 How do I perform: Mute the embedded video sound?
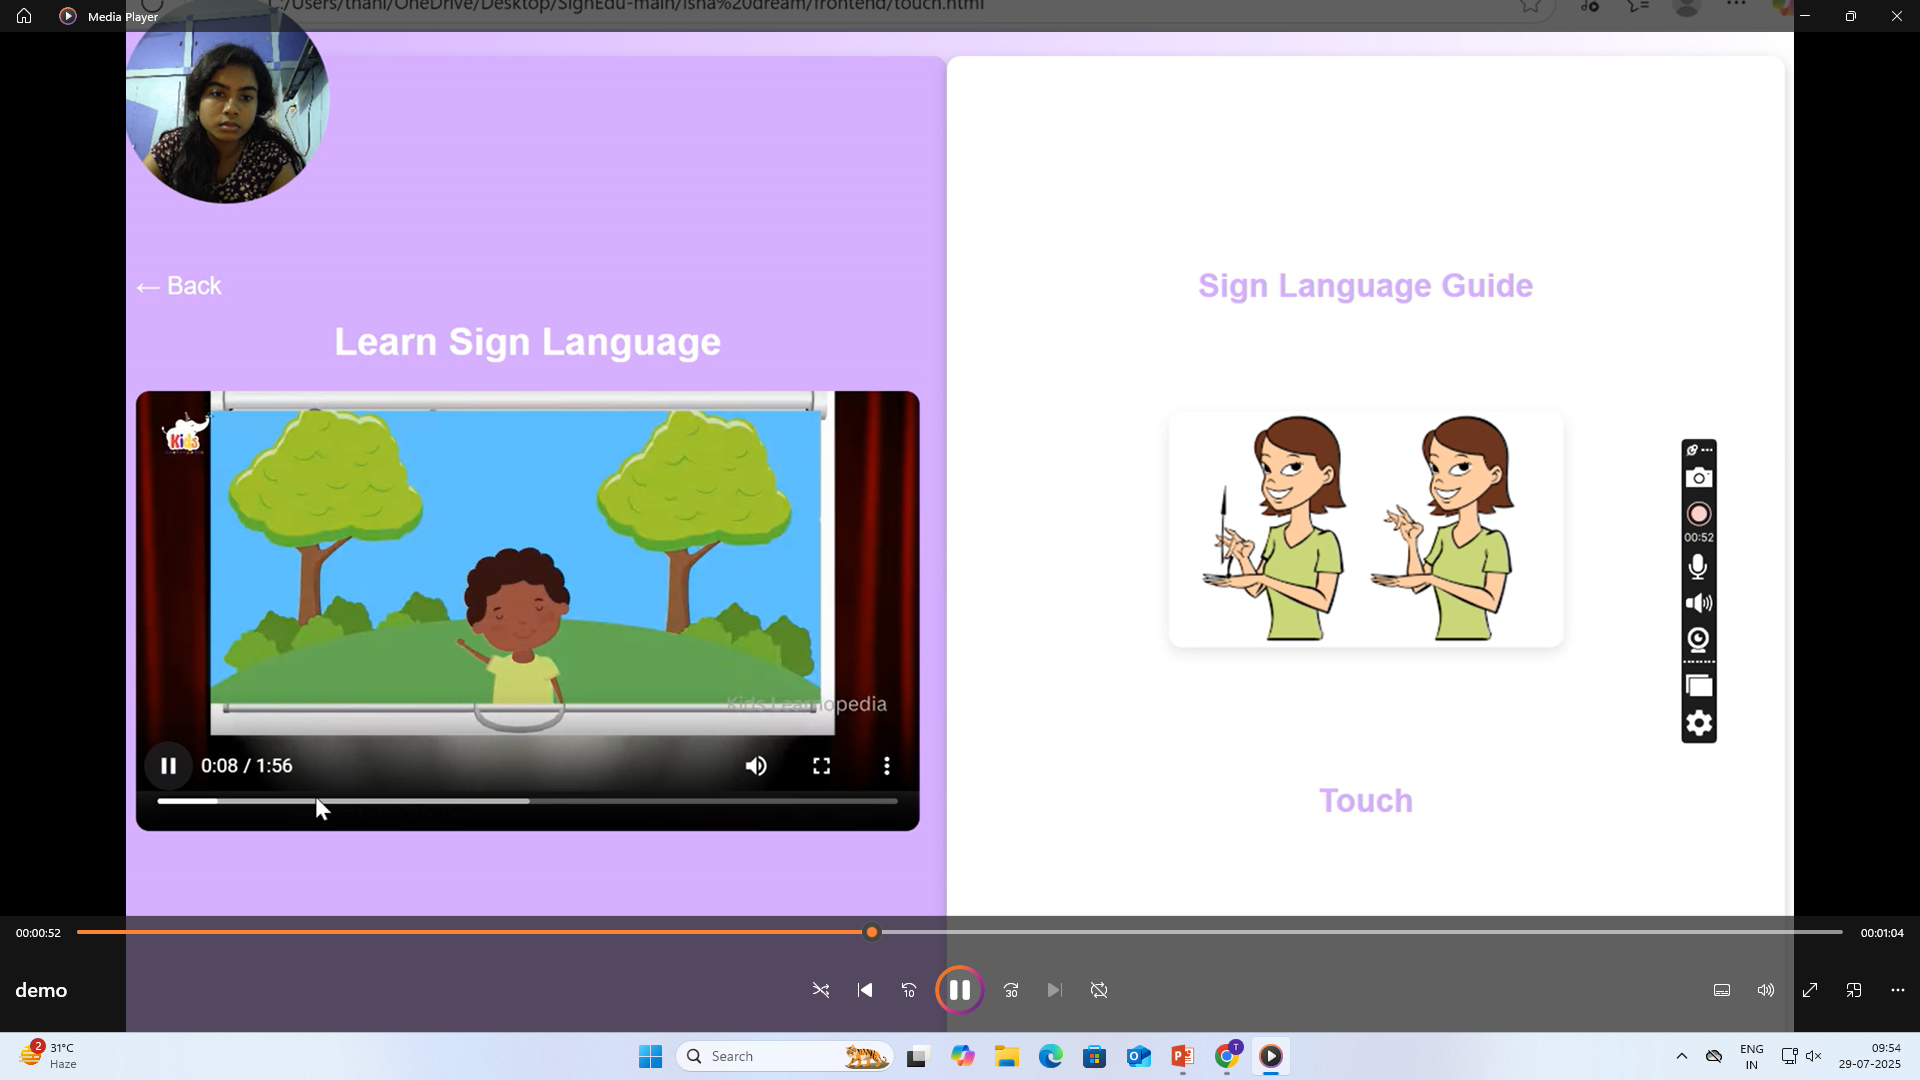[756, 766]
